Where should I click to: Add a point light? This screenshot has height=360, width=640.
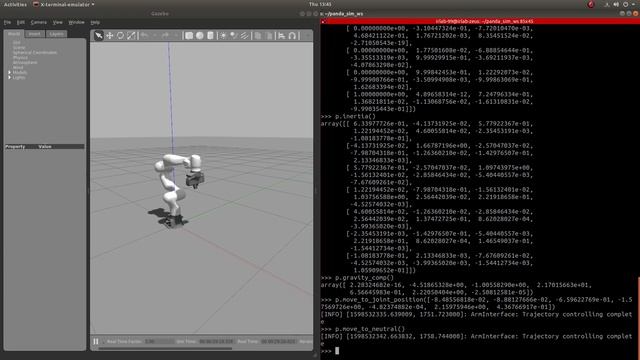click(x=223, y=36)
